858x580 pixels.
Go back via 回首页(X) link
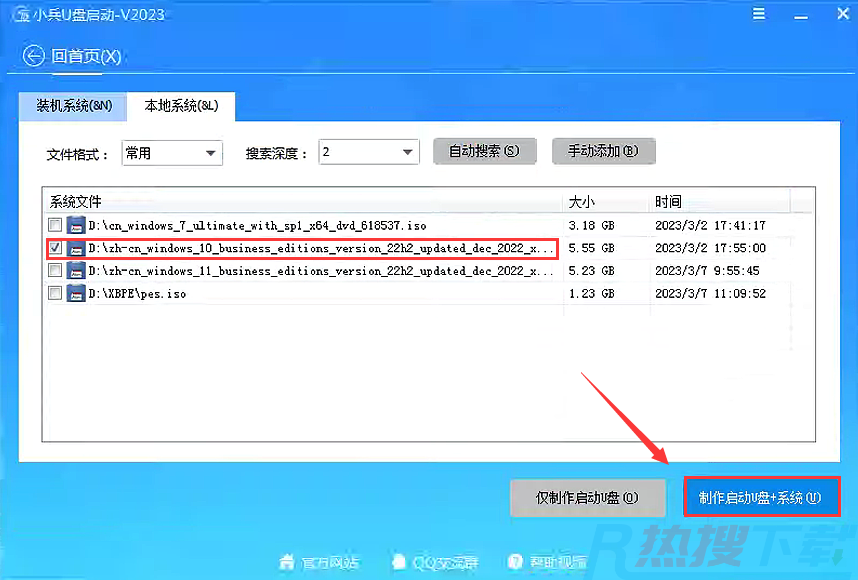pyautogui.click(x=86, y=56)
